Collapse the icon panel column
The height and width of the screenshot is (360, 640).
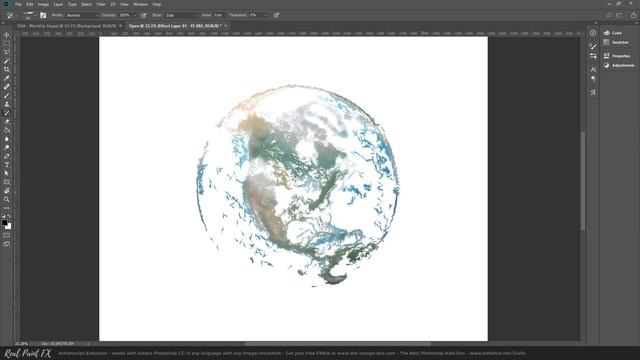click(596, 23)
